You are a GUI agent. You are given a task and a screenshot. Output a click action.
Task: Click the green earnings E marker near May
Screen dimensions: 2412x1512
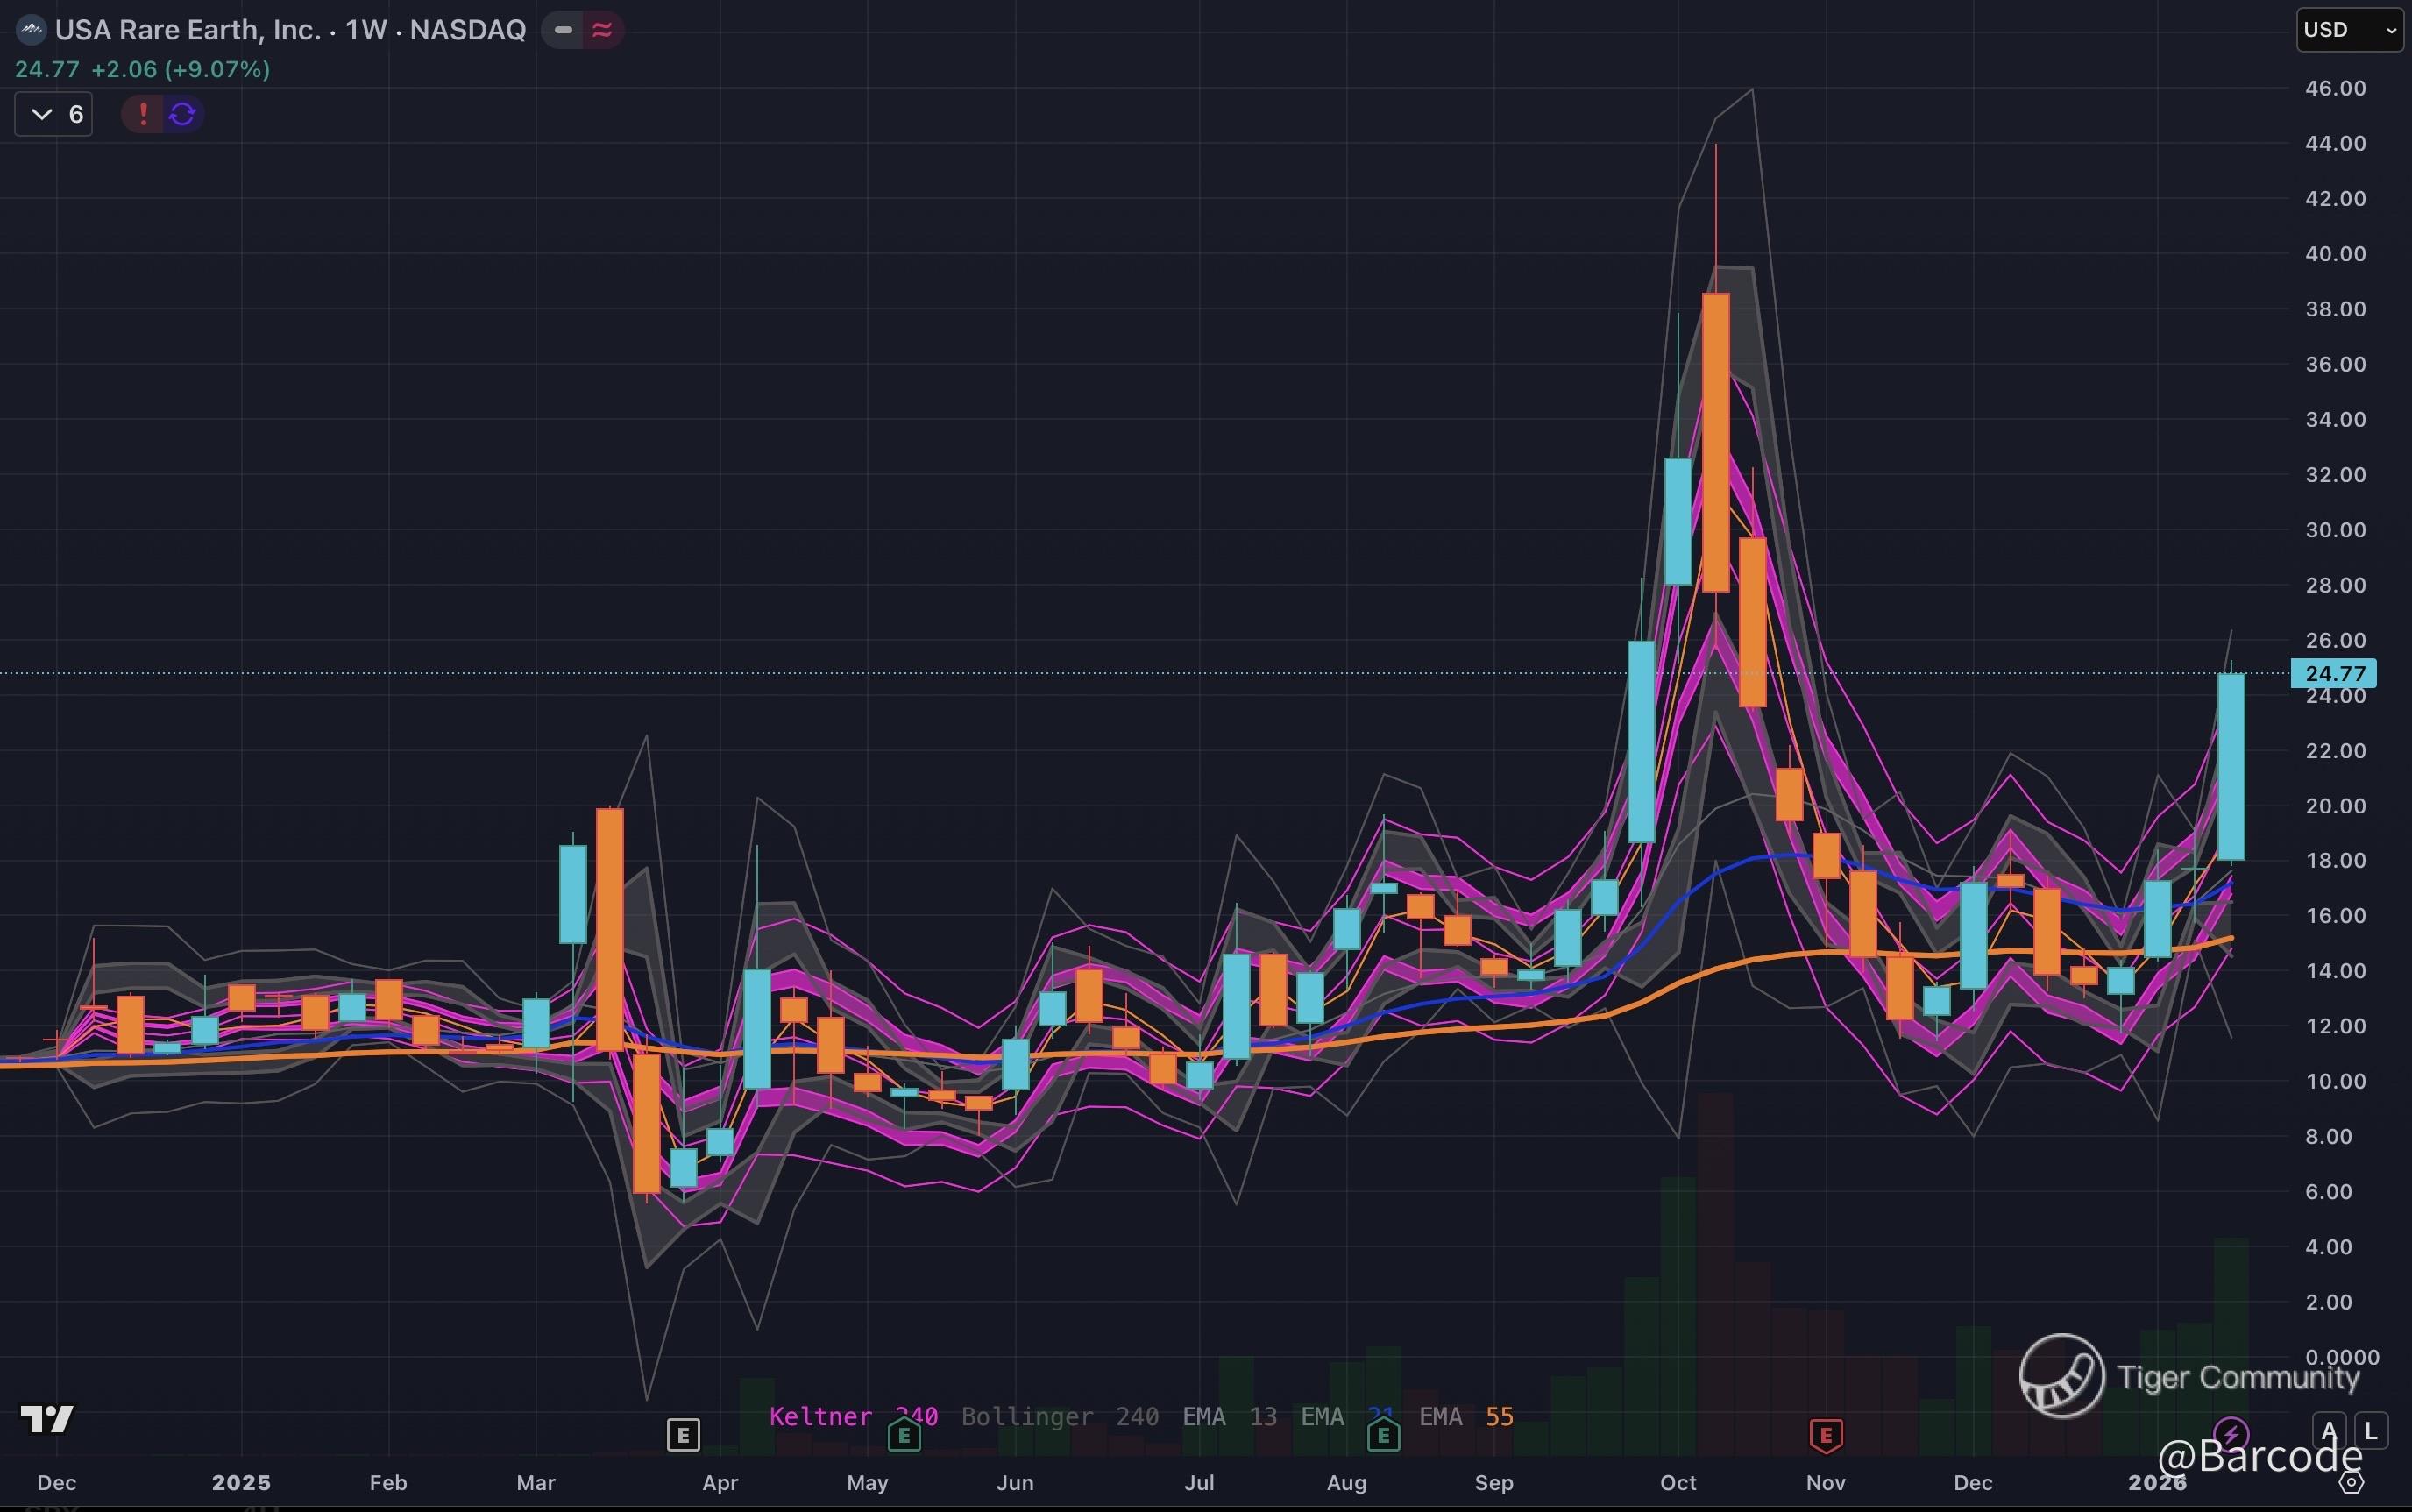pos(904,1436)
